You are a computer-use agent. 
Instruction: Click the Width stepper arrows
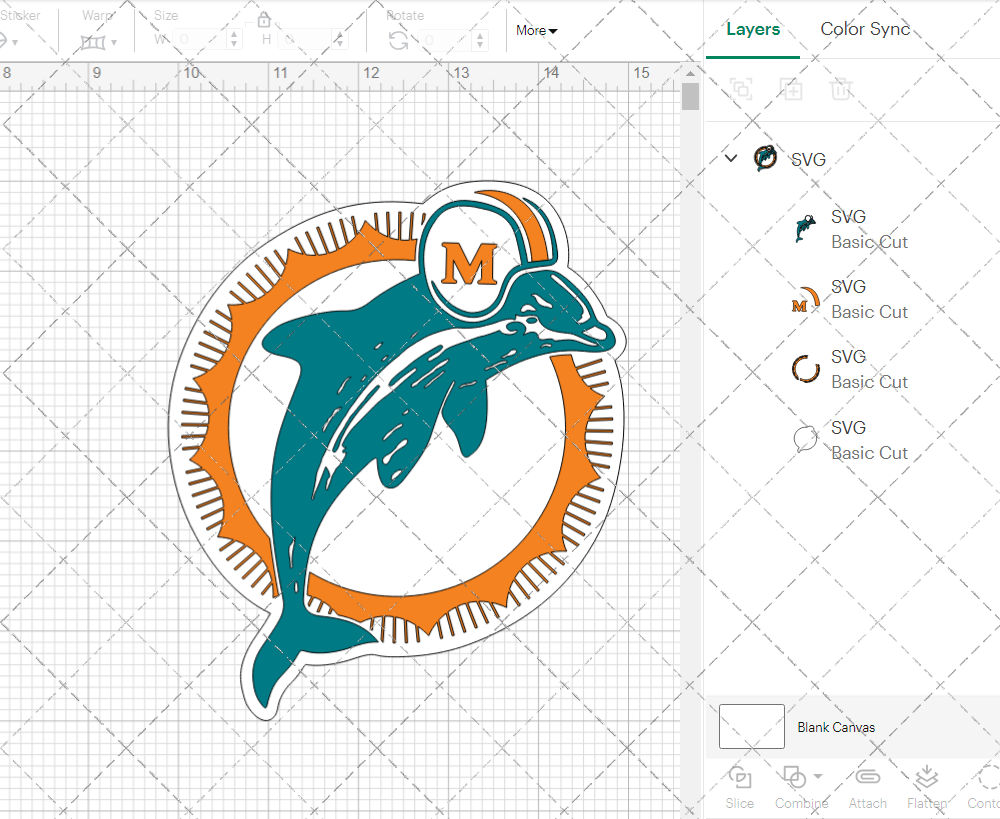pyautogui.click(x=234, y=40)
